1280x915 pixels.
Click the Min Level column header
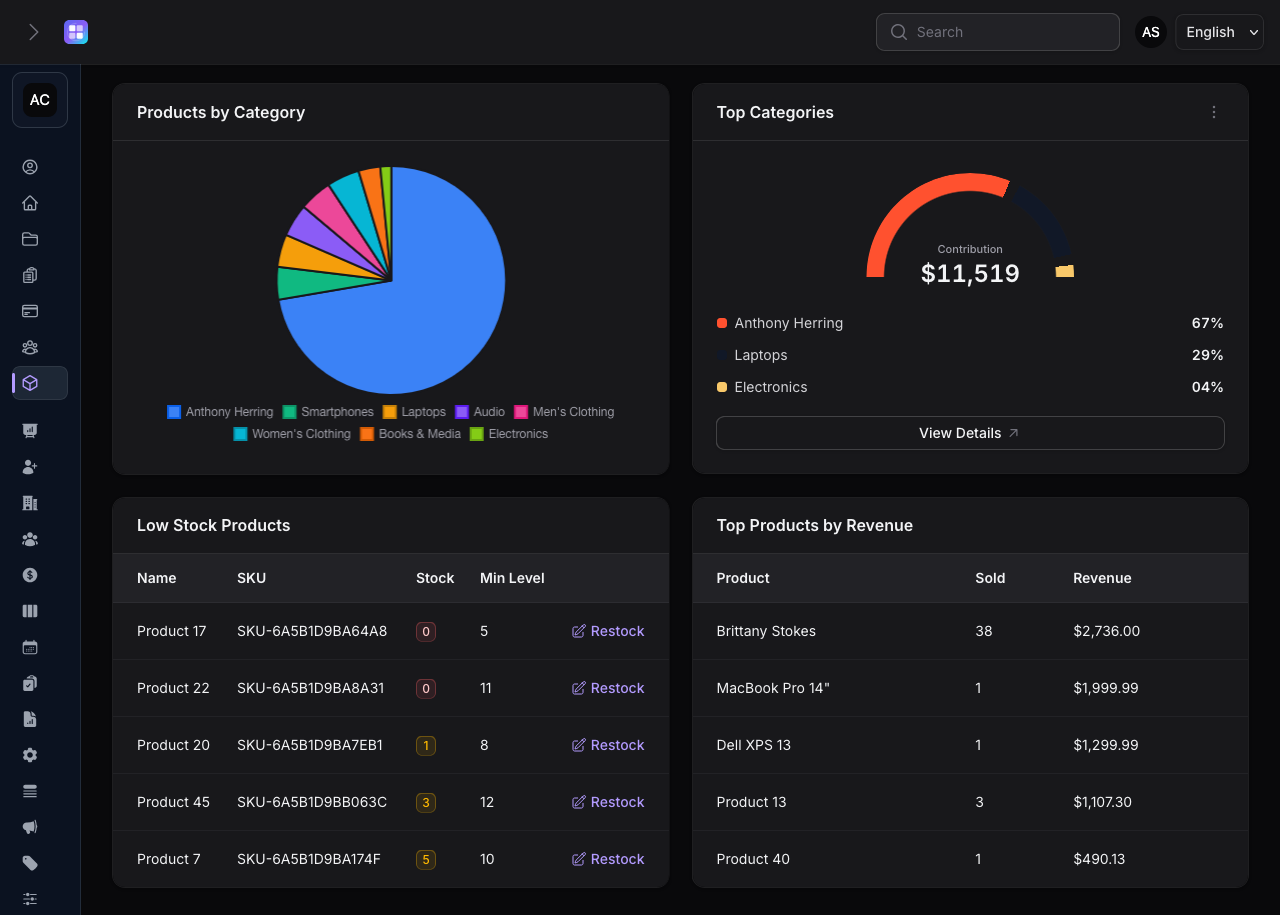(x=512, y=578)
